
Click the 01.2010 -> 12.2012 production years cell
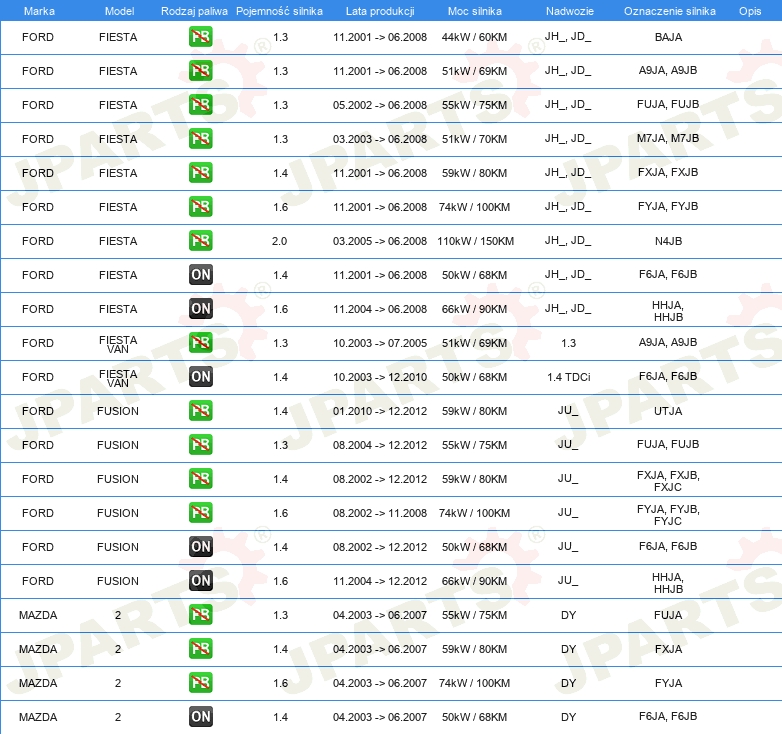pos(380,411)
